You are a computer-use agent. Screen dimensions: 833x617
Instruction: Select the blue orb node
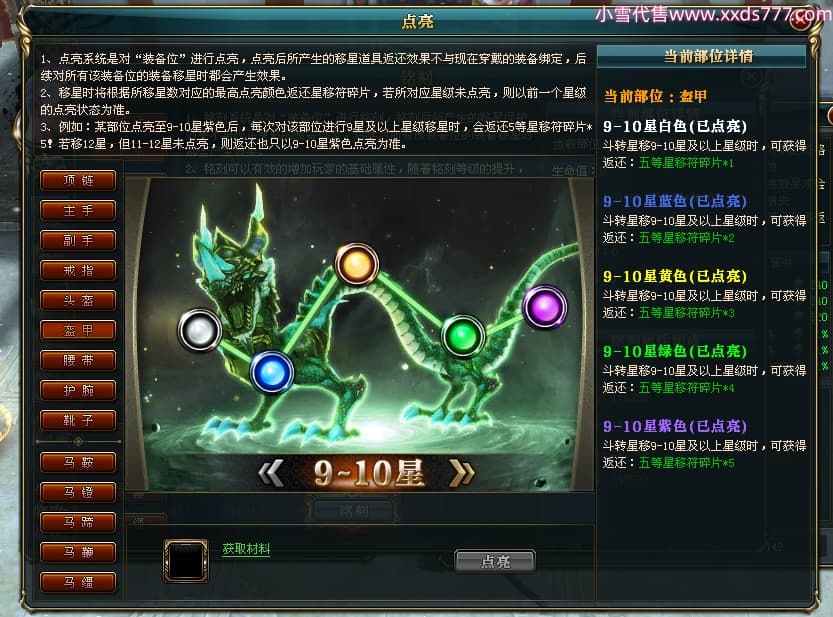pyautogui.click(x=271, y=372)
